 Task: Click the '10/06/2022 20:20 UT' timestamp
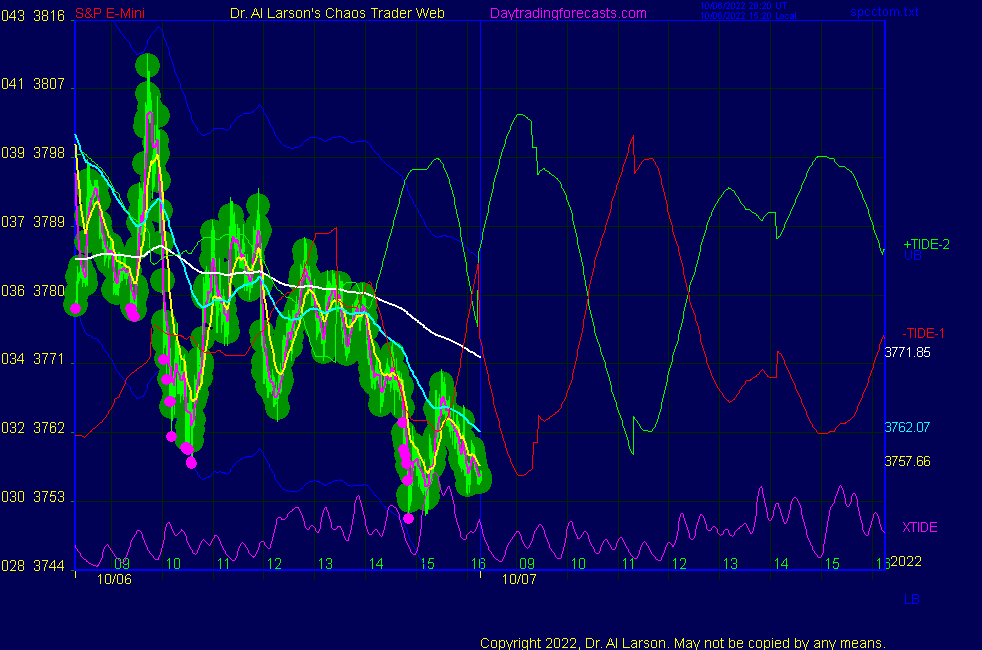(x=743, y=6)
